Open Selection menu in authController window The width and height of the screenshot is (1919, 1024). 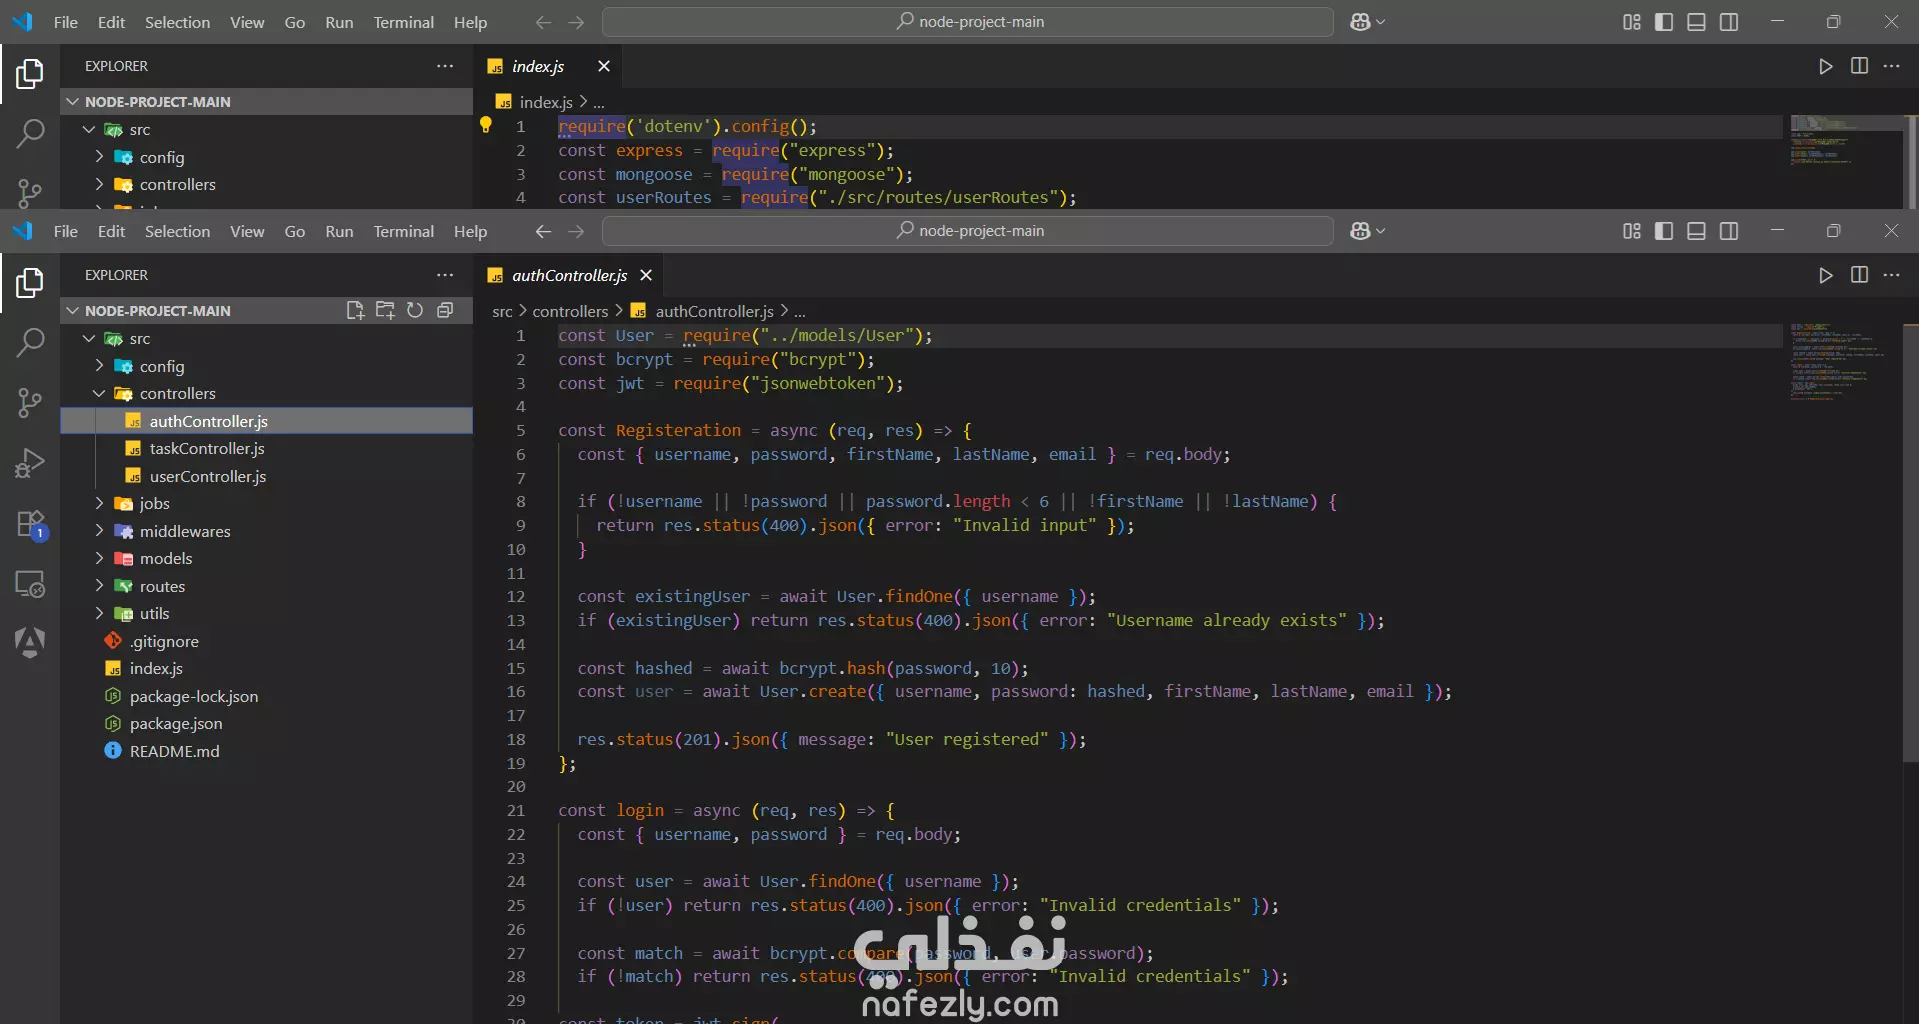click(177, 231)
